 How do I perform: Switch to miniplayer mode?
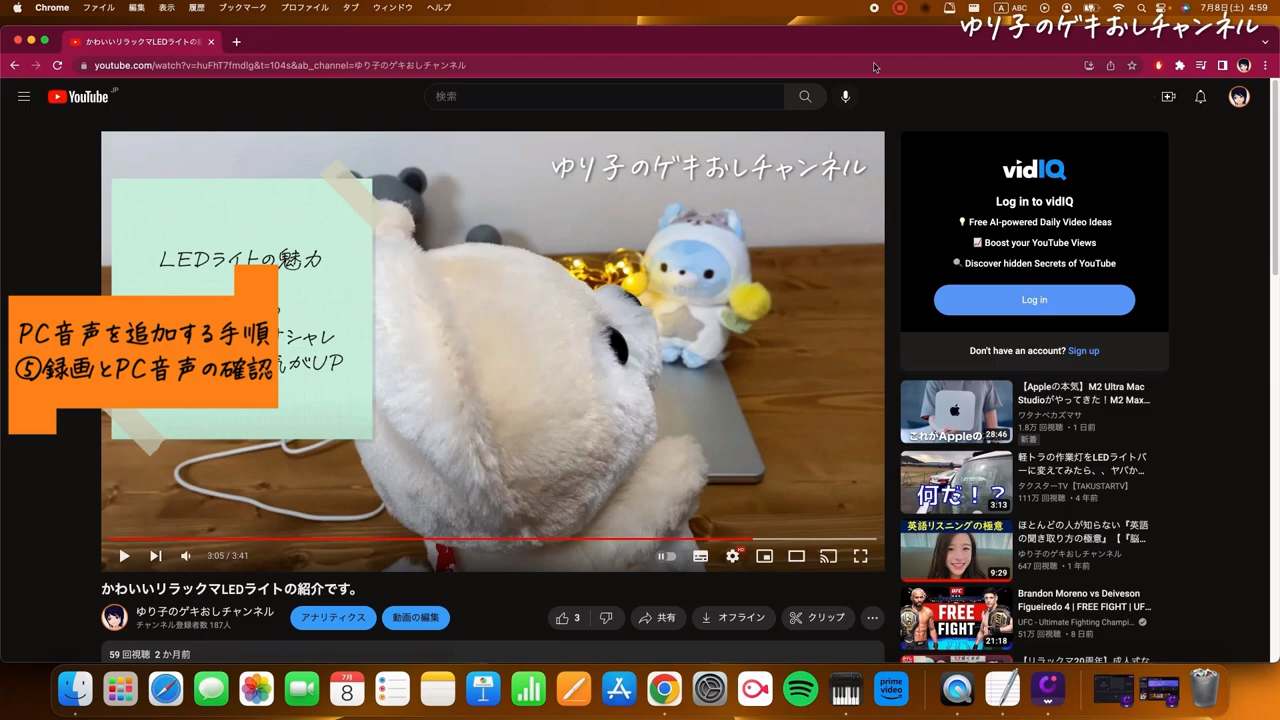[765, 556]
